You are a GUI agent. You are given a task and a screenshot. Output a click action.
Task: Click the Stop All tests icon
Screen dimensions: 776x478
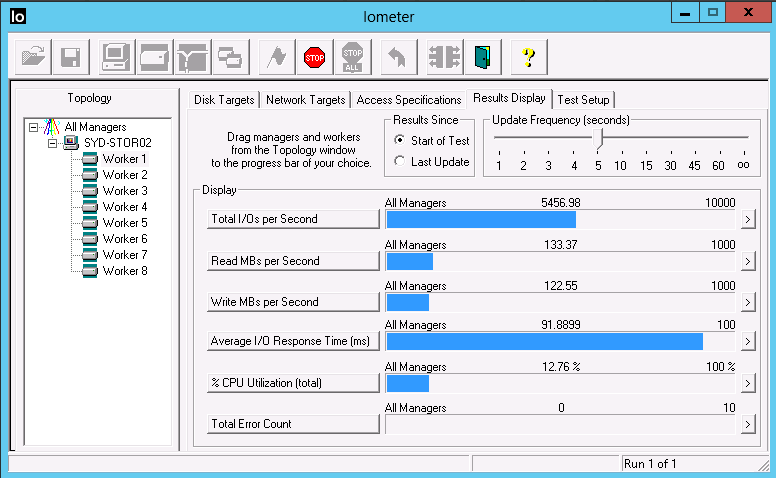[x=352, y=57]
